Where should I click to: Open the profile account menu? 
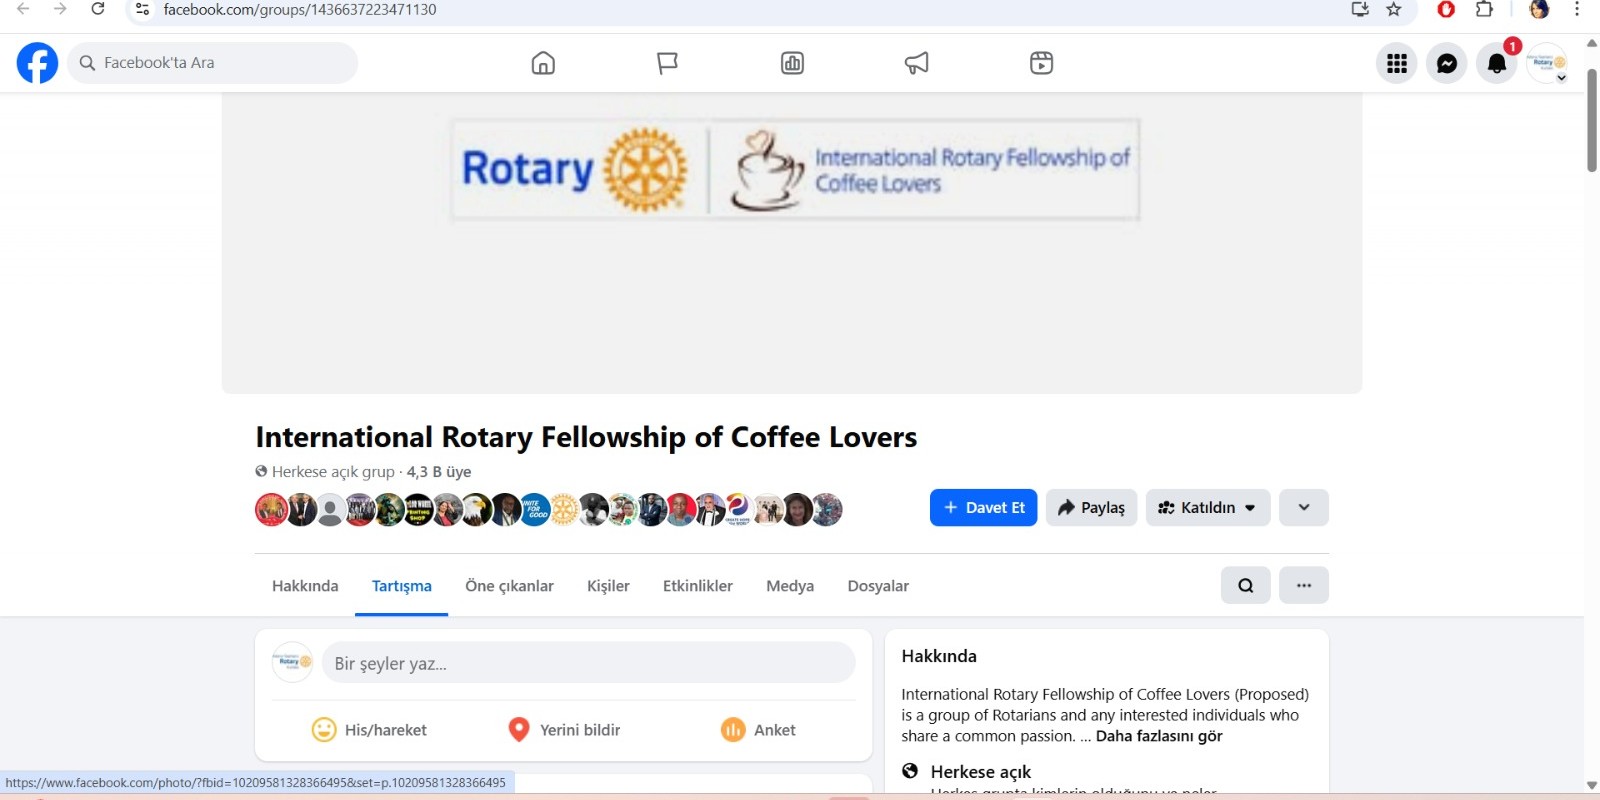click(1547, 63)
